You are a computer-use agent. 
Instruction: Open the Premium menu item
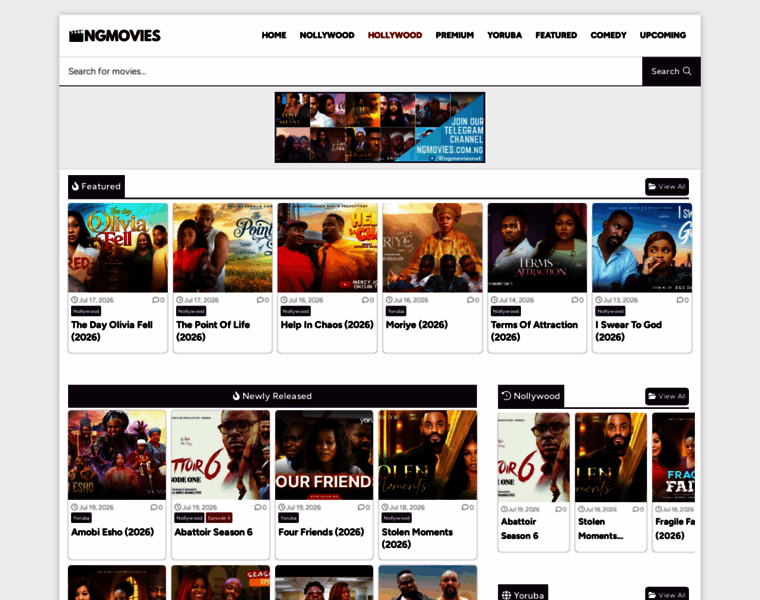pyautogui.click(x=454, y=35)
